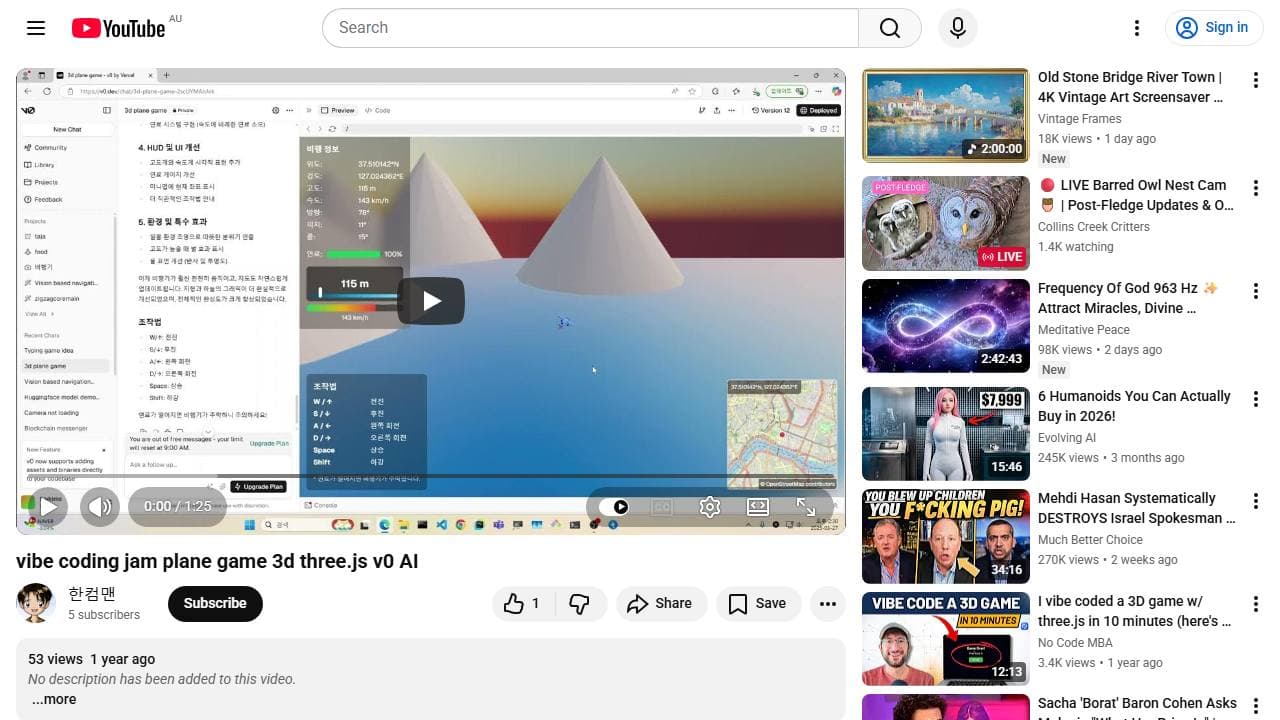Click the 12:13 duration badge

pyautogui.click(x=1007, y=672)
